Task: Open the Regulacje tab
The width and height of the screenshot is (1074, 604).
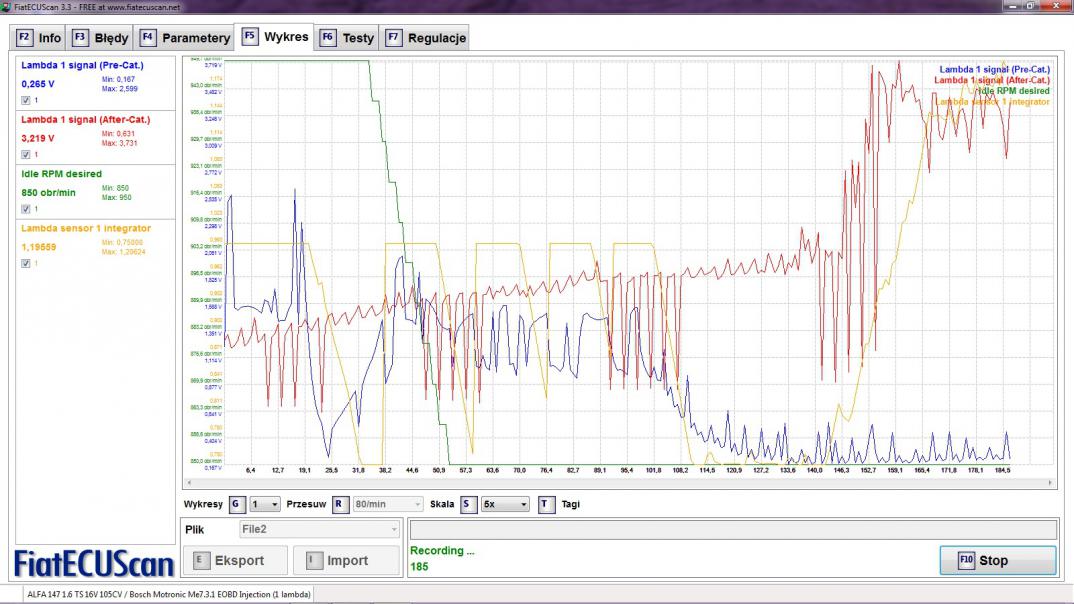Action: pos(426,38)
